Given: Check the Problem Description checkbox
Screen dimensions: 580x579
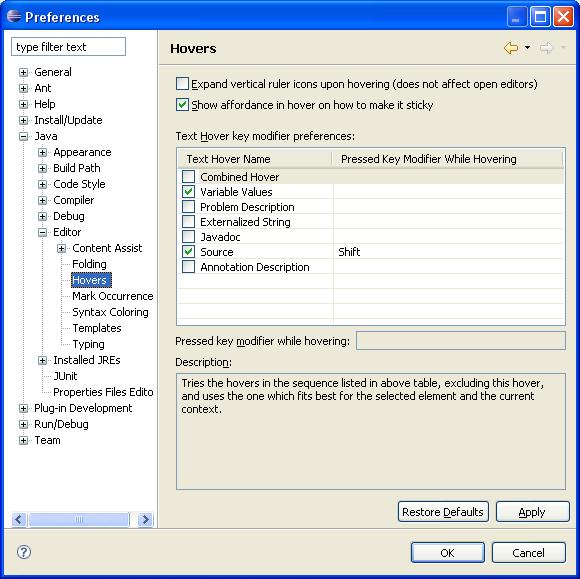Looking at the screenshot, I should 188,207.
